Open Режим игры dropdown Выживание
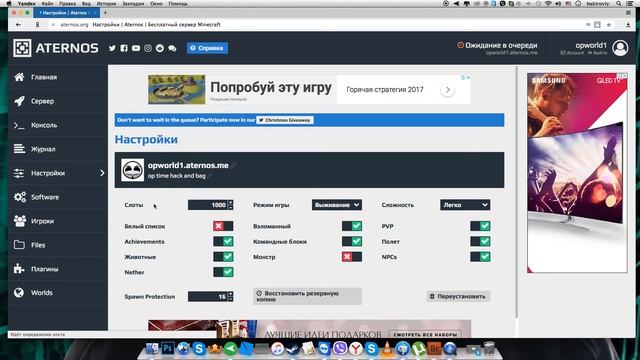Screen dimensions: 640x360 (337, 205)
